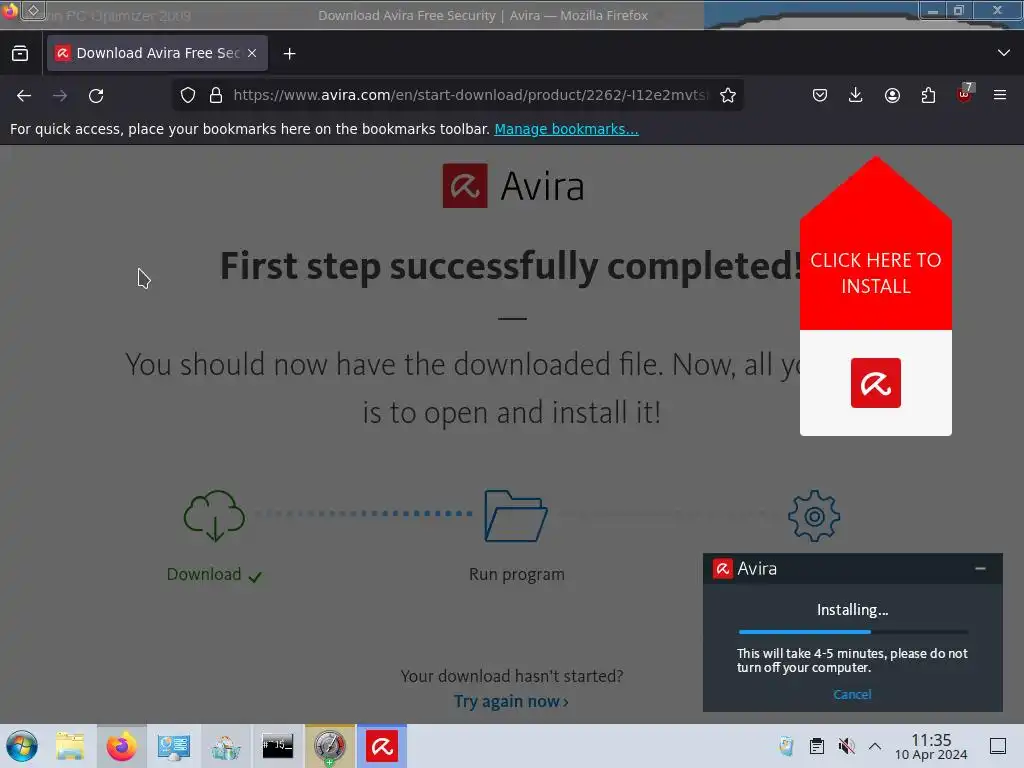Open the terminal taskbar icon
1024x768 pixels.
pos(278,746)
